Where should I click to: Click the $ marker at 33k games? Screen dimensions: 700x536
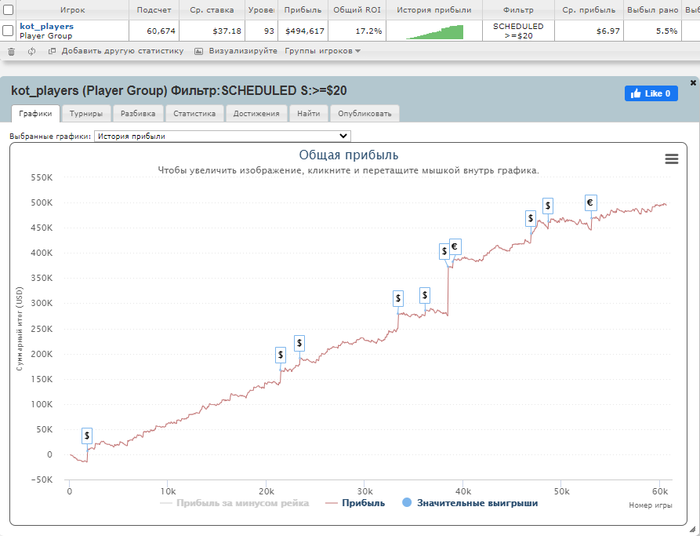click(398, 299)
